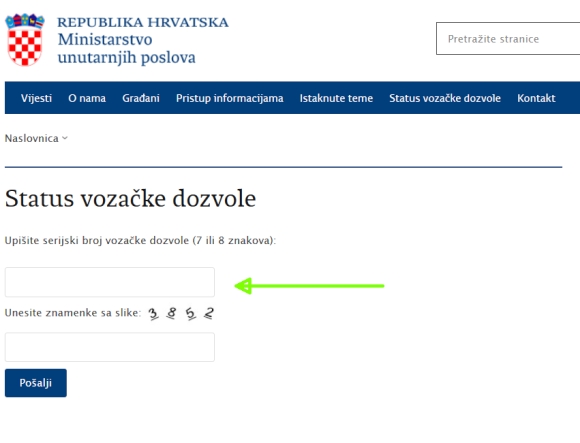The image size is (580, 443).
Task: Open the Vijesti menu item
Action: click(36, 98)
